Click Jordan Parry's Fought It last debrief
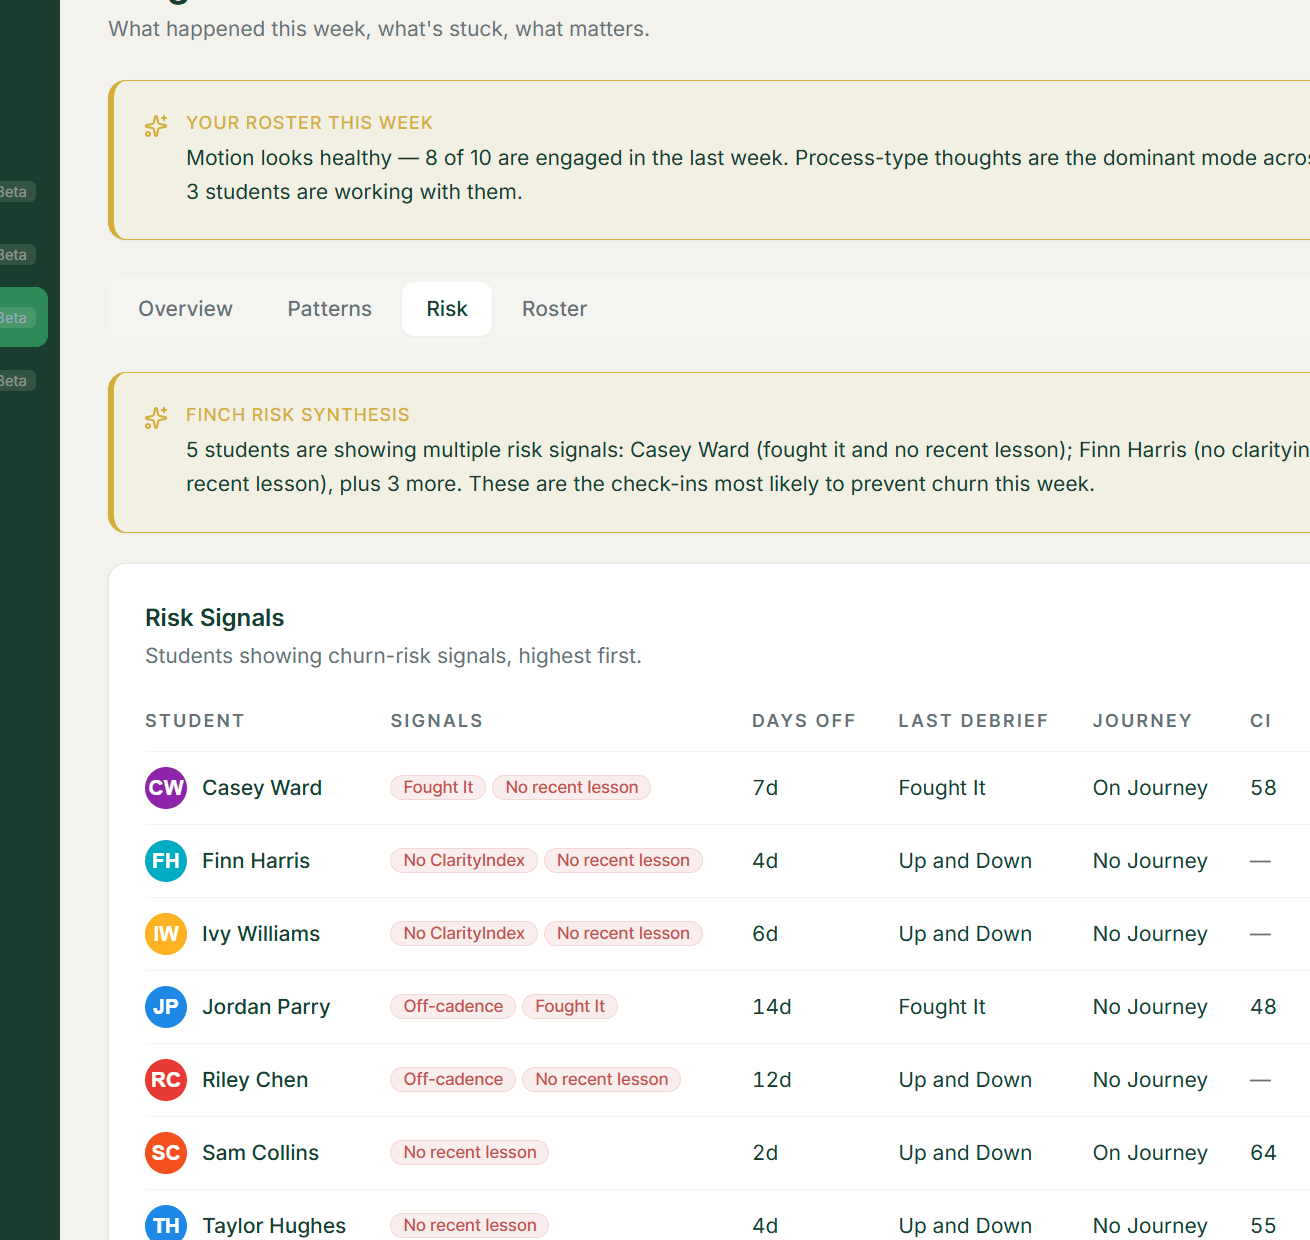Image resolution: width=1310 pixels, height=1240 pixels. click(x=942, y=1007)
